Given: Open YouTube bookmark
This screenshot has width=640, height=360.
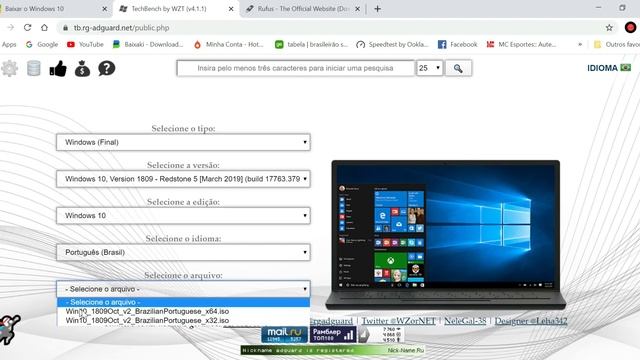Looking at the screenshot, I should point(85,44).
